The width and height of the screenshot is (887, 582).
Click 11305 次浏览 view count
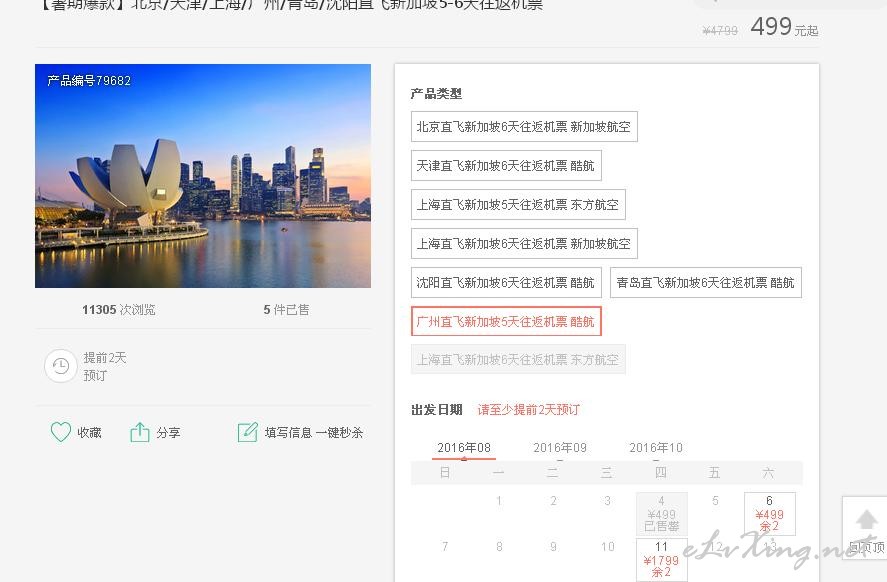(x=119, y=309)
